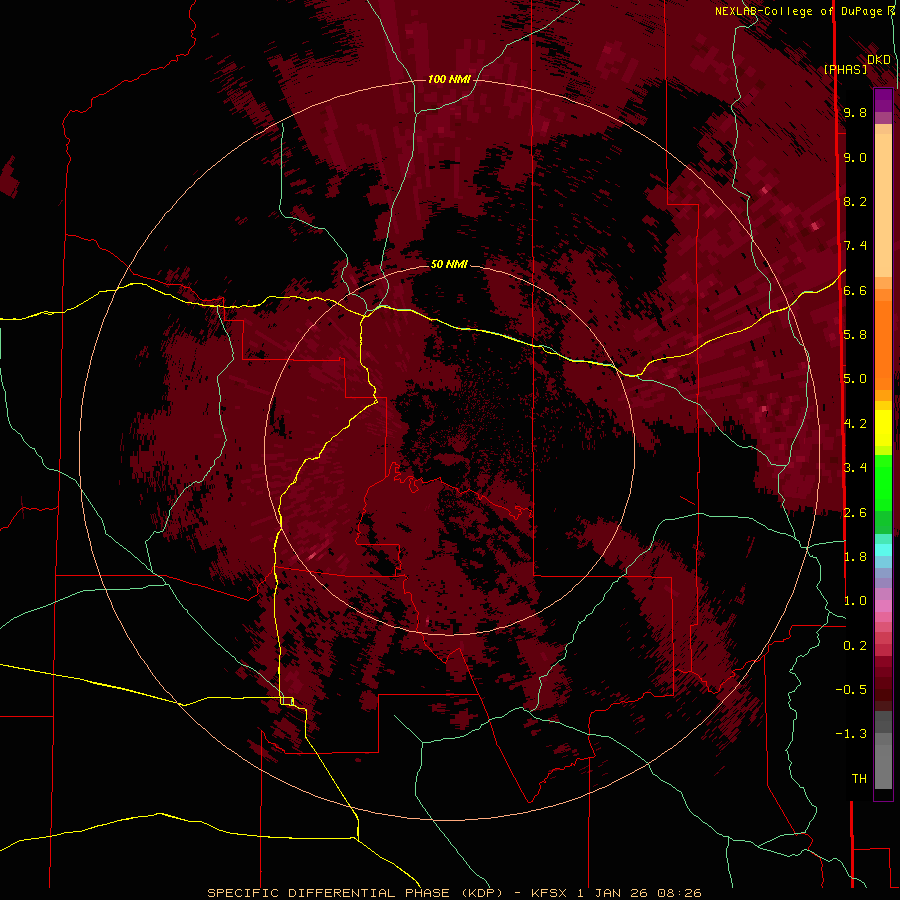Click the 2.6 legend value
The width and height of the screenshot is (900, 900).
(855, 513)
